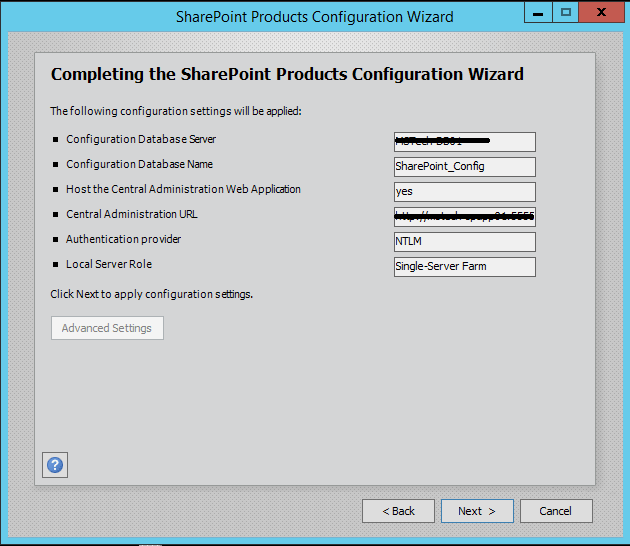Select the SharePoint_Config database name field
This screenshot has width=630, height=546.
tap(465, 167)
